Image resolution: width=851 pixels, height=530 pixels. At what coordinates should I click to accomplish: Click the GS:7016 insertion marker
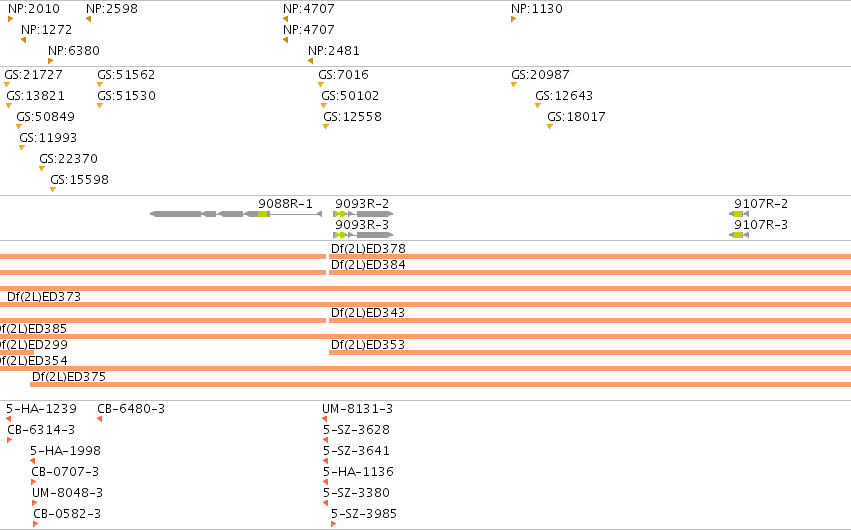point(321,85)
